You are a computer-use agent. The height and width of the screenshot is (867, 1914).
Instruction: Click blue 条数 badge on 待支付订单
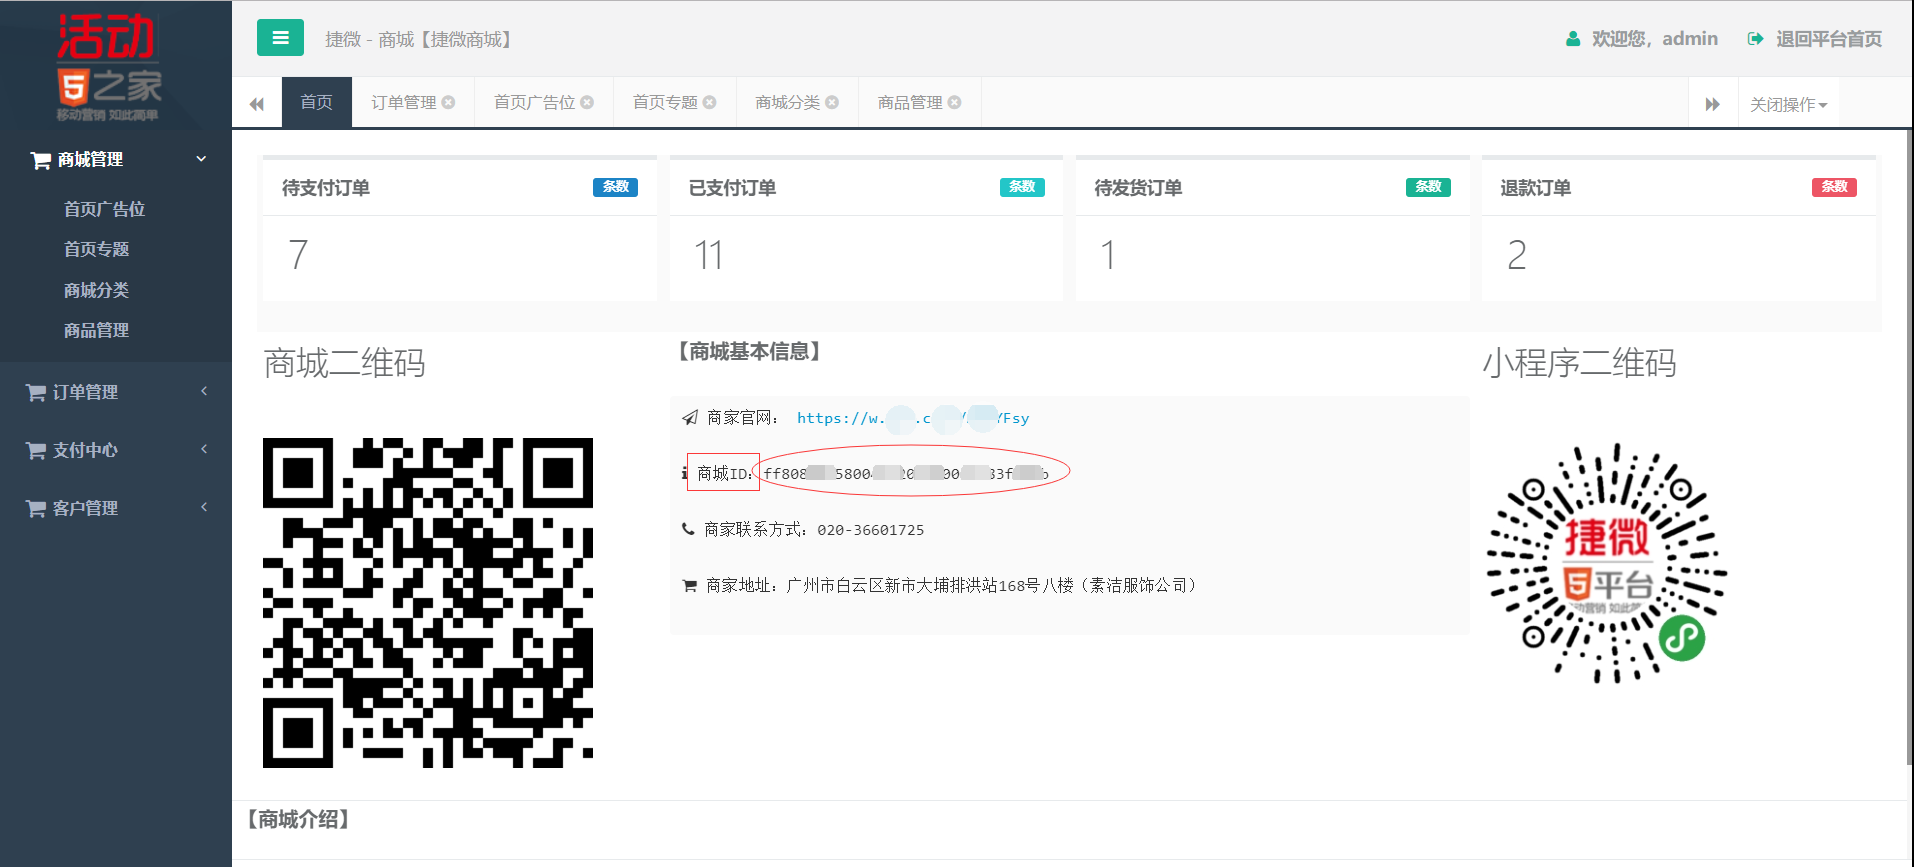(615, 187)
